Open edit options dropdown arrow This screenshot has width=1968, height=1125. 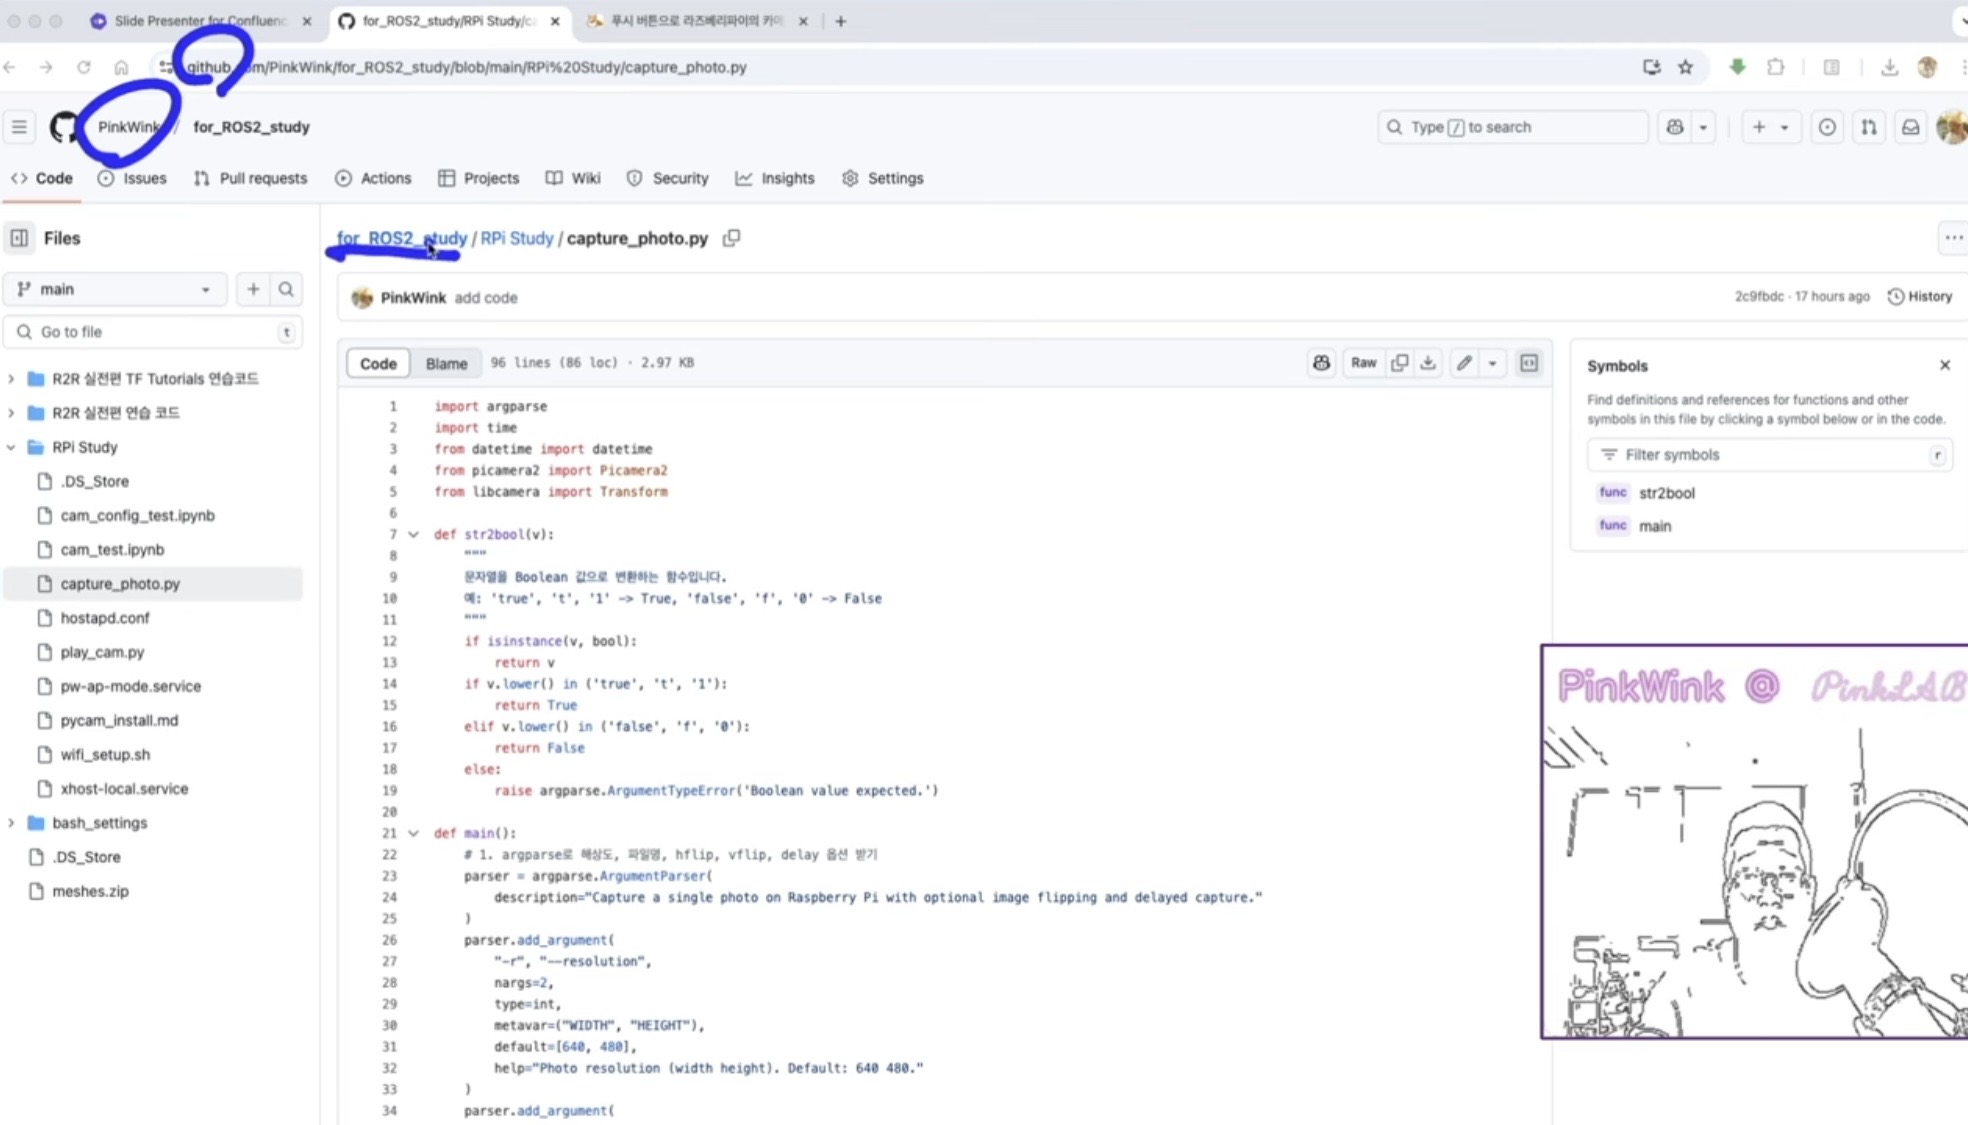click(x=1492, y=363)
